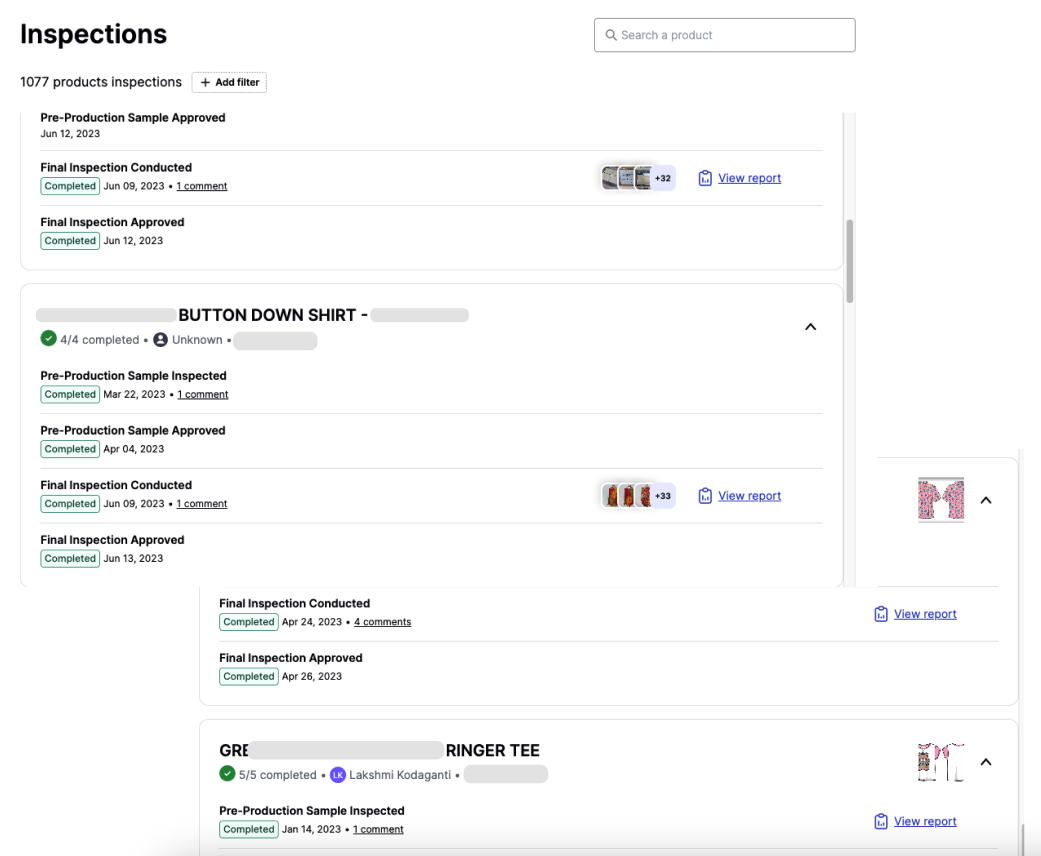
Task: Click Completed badge dated Apr 26, 2023
Action: click(x=249, y=677)
